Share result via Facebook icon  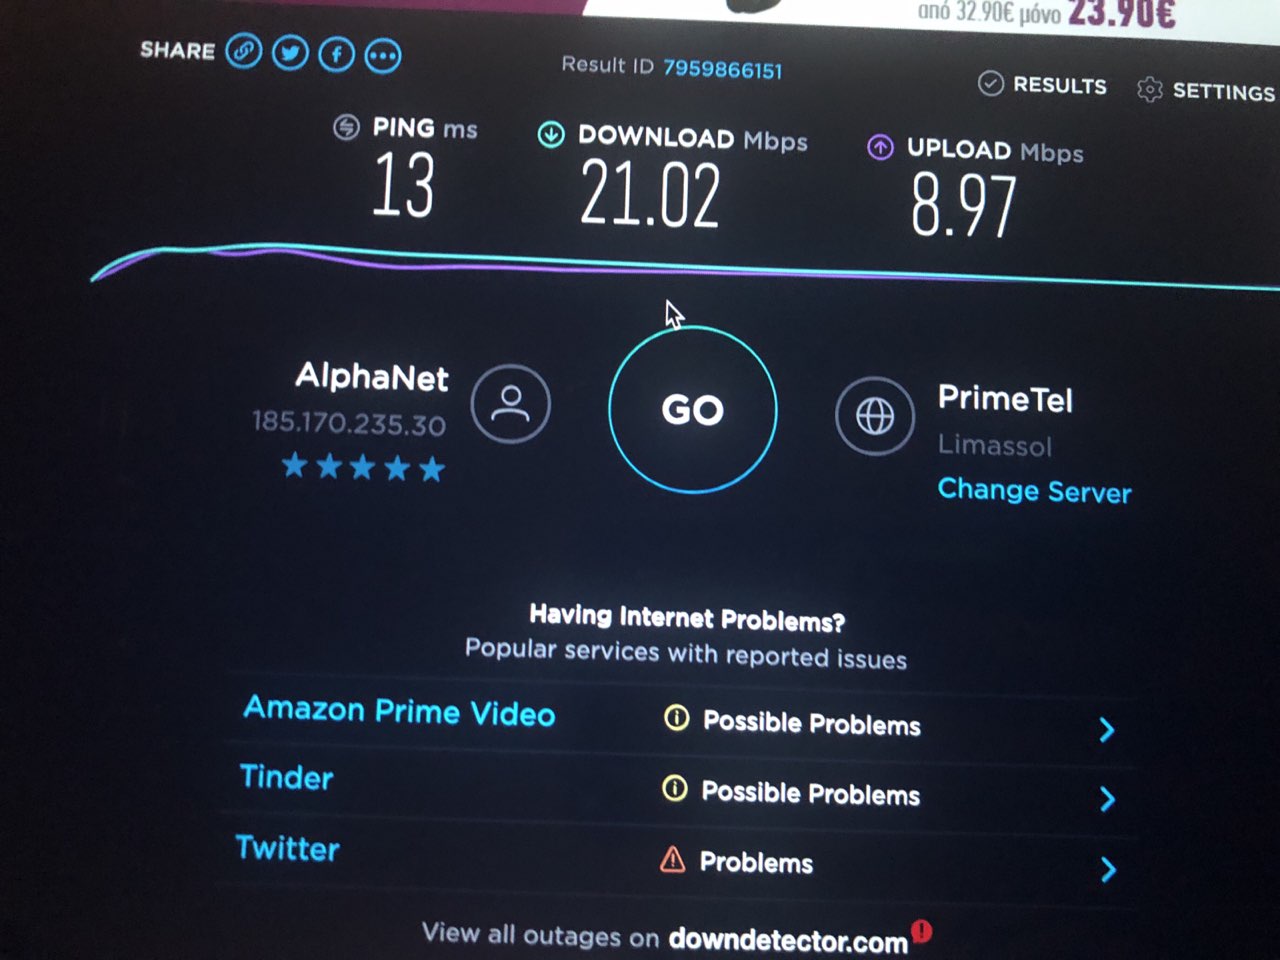coord(336,54)
